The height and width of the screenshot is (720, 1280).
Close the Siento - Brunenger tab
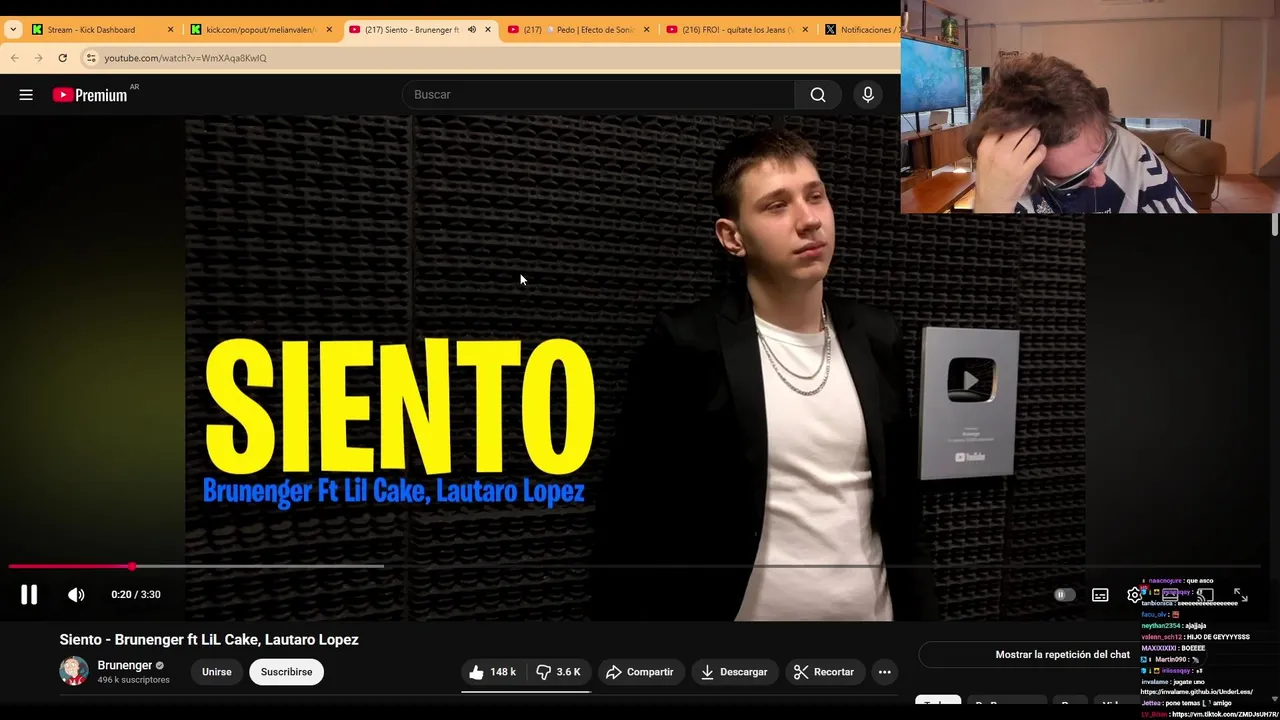coord(488,30)
